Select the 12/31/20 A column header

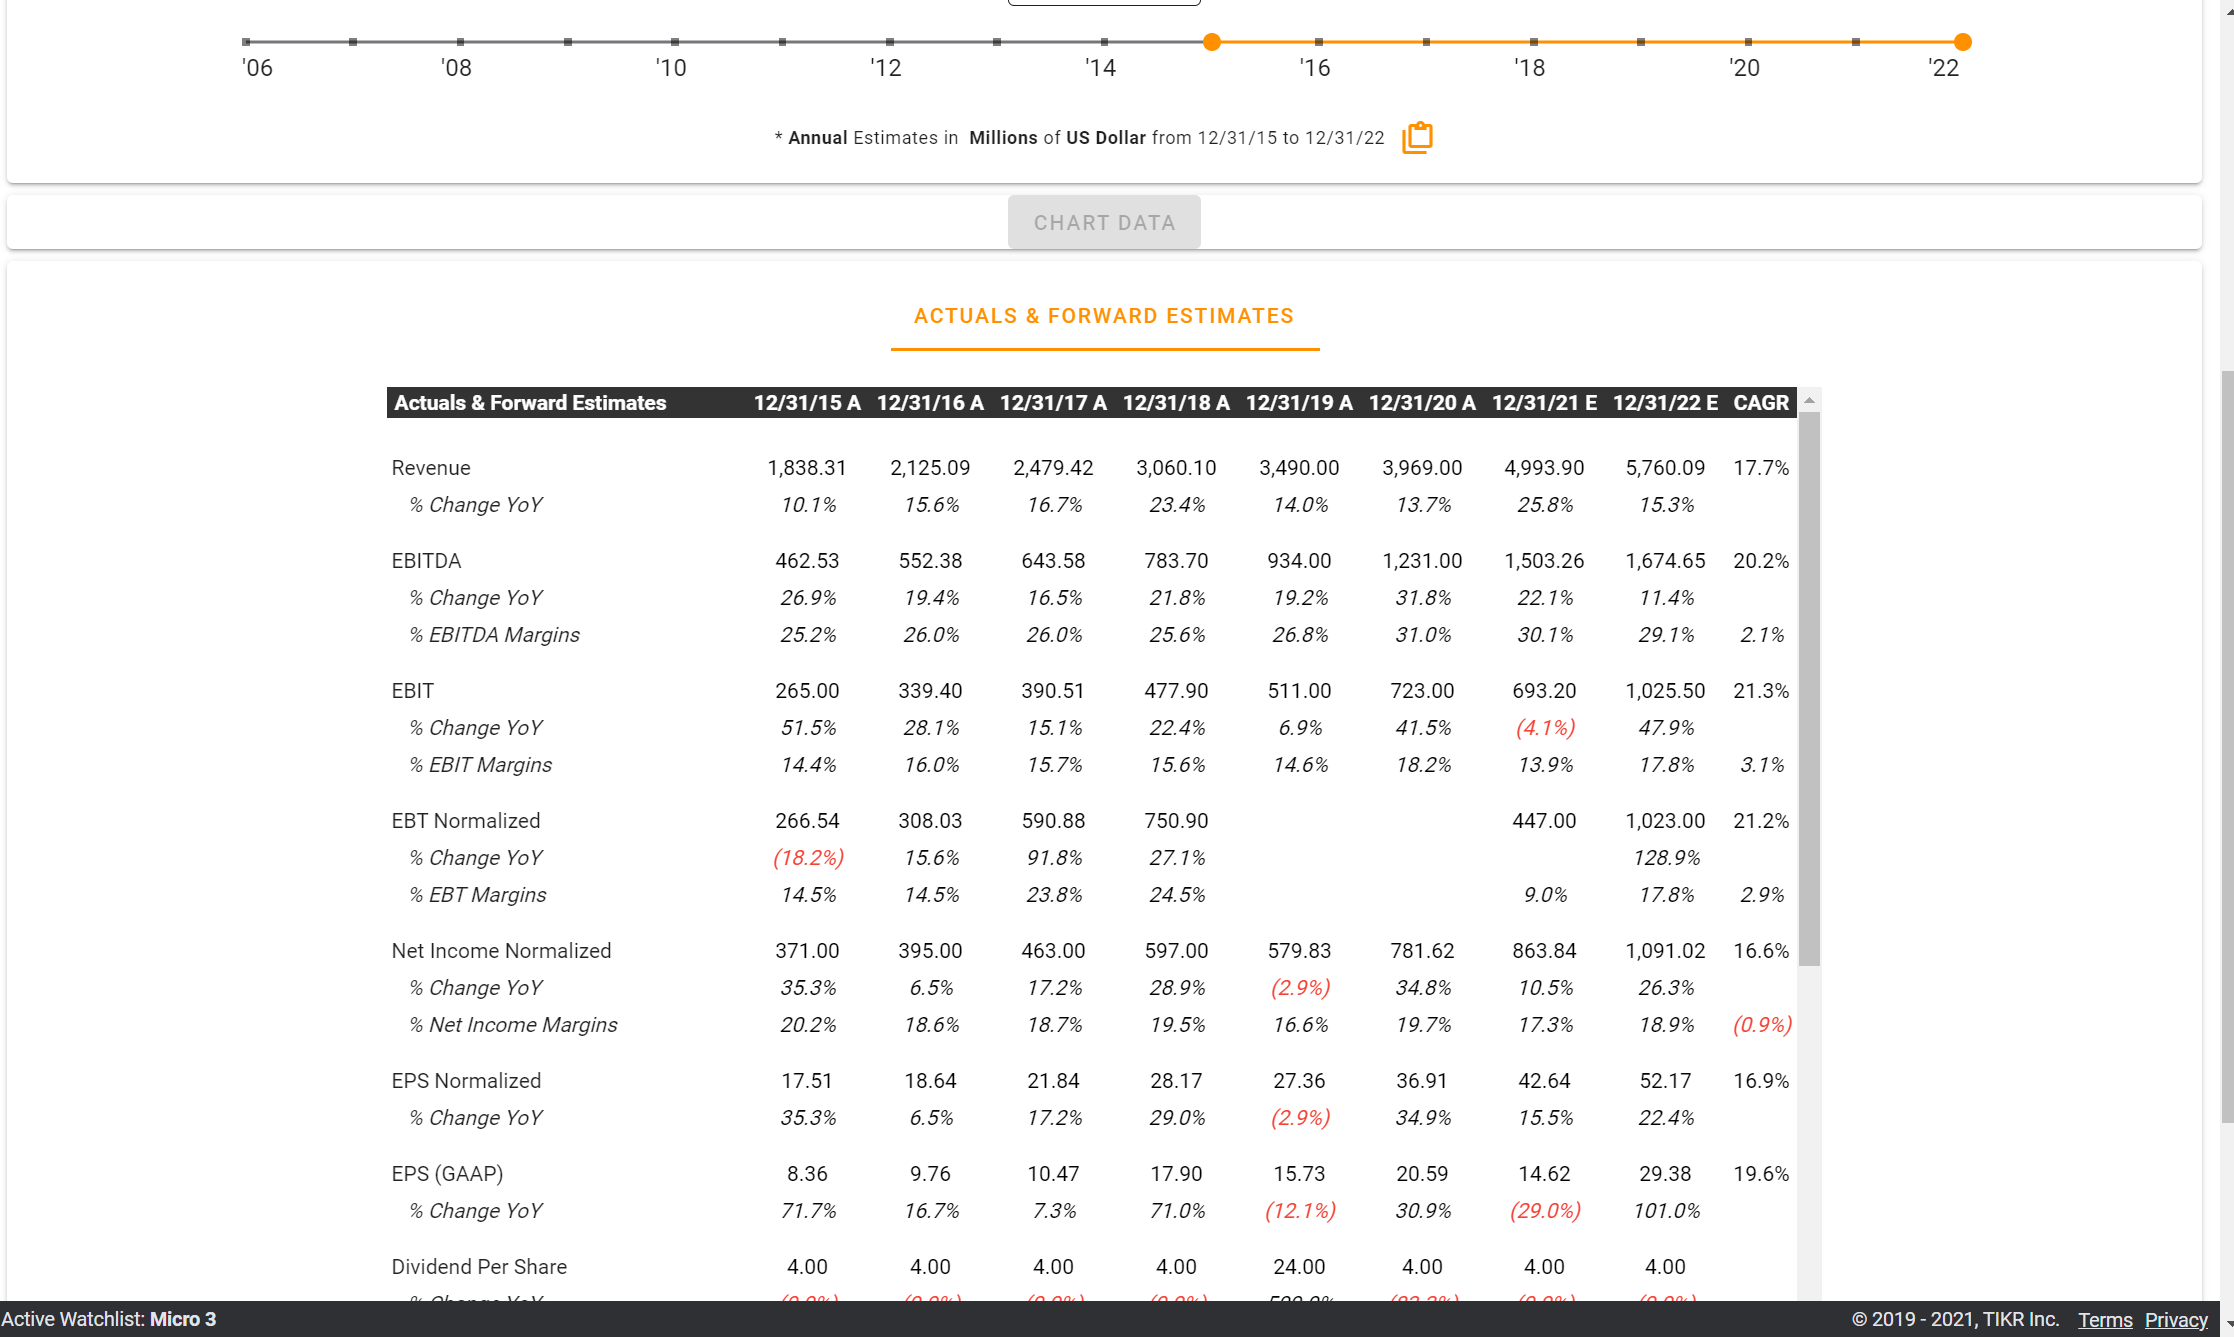point(1422,403)
